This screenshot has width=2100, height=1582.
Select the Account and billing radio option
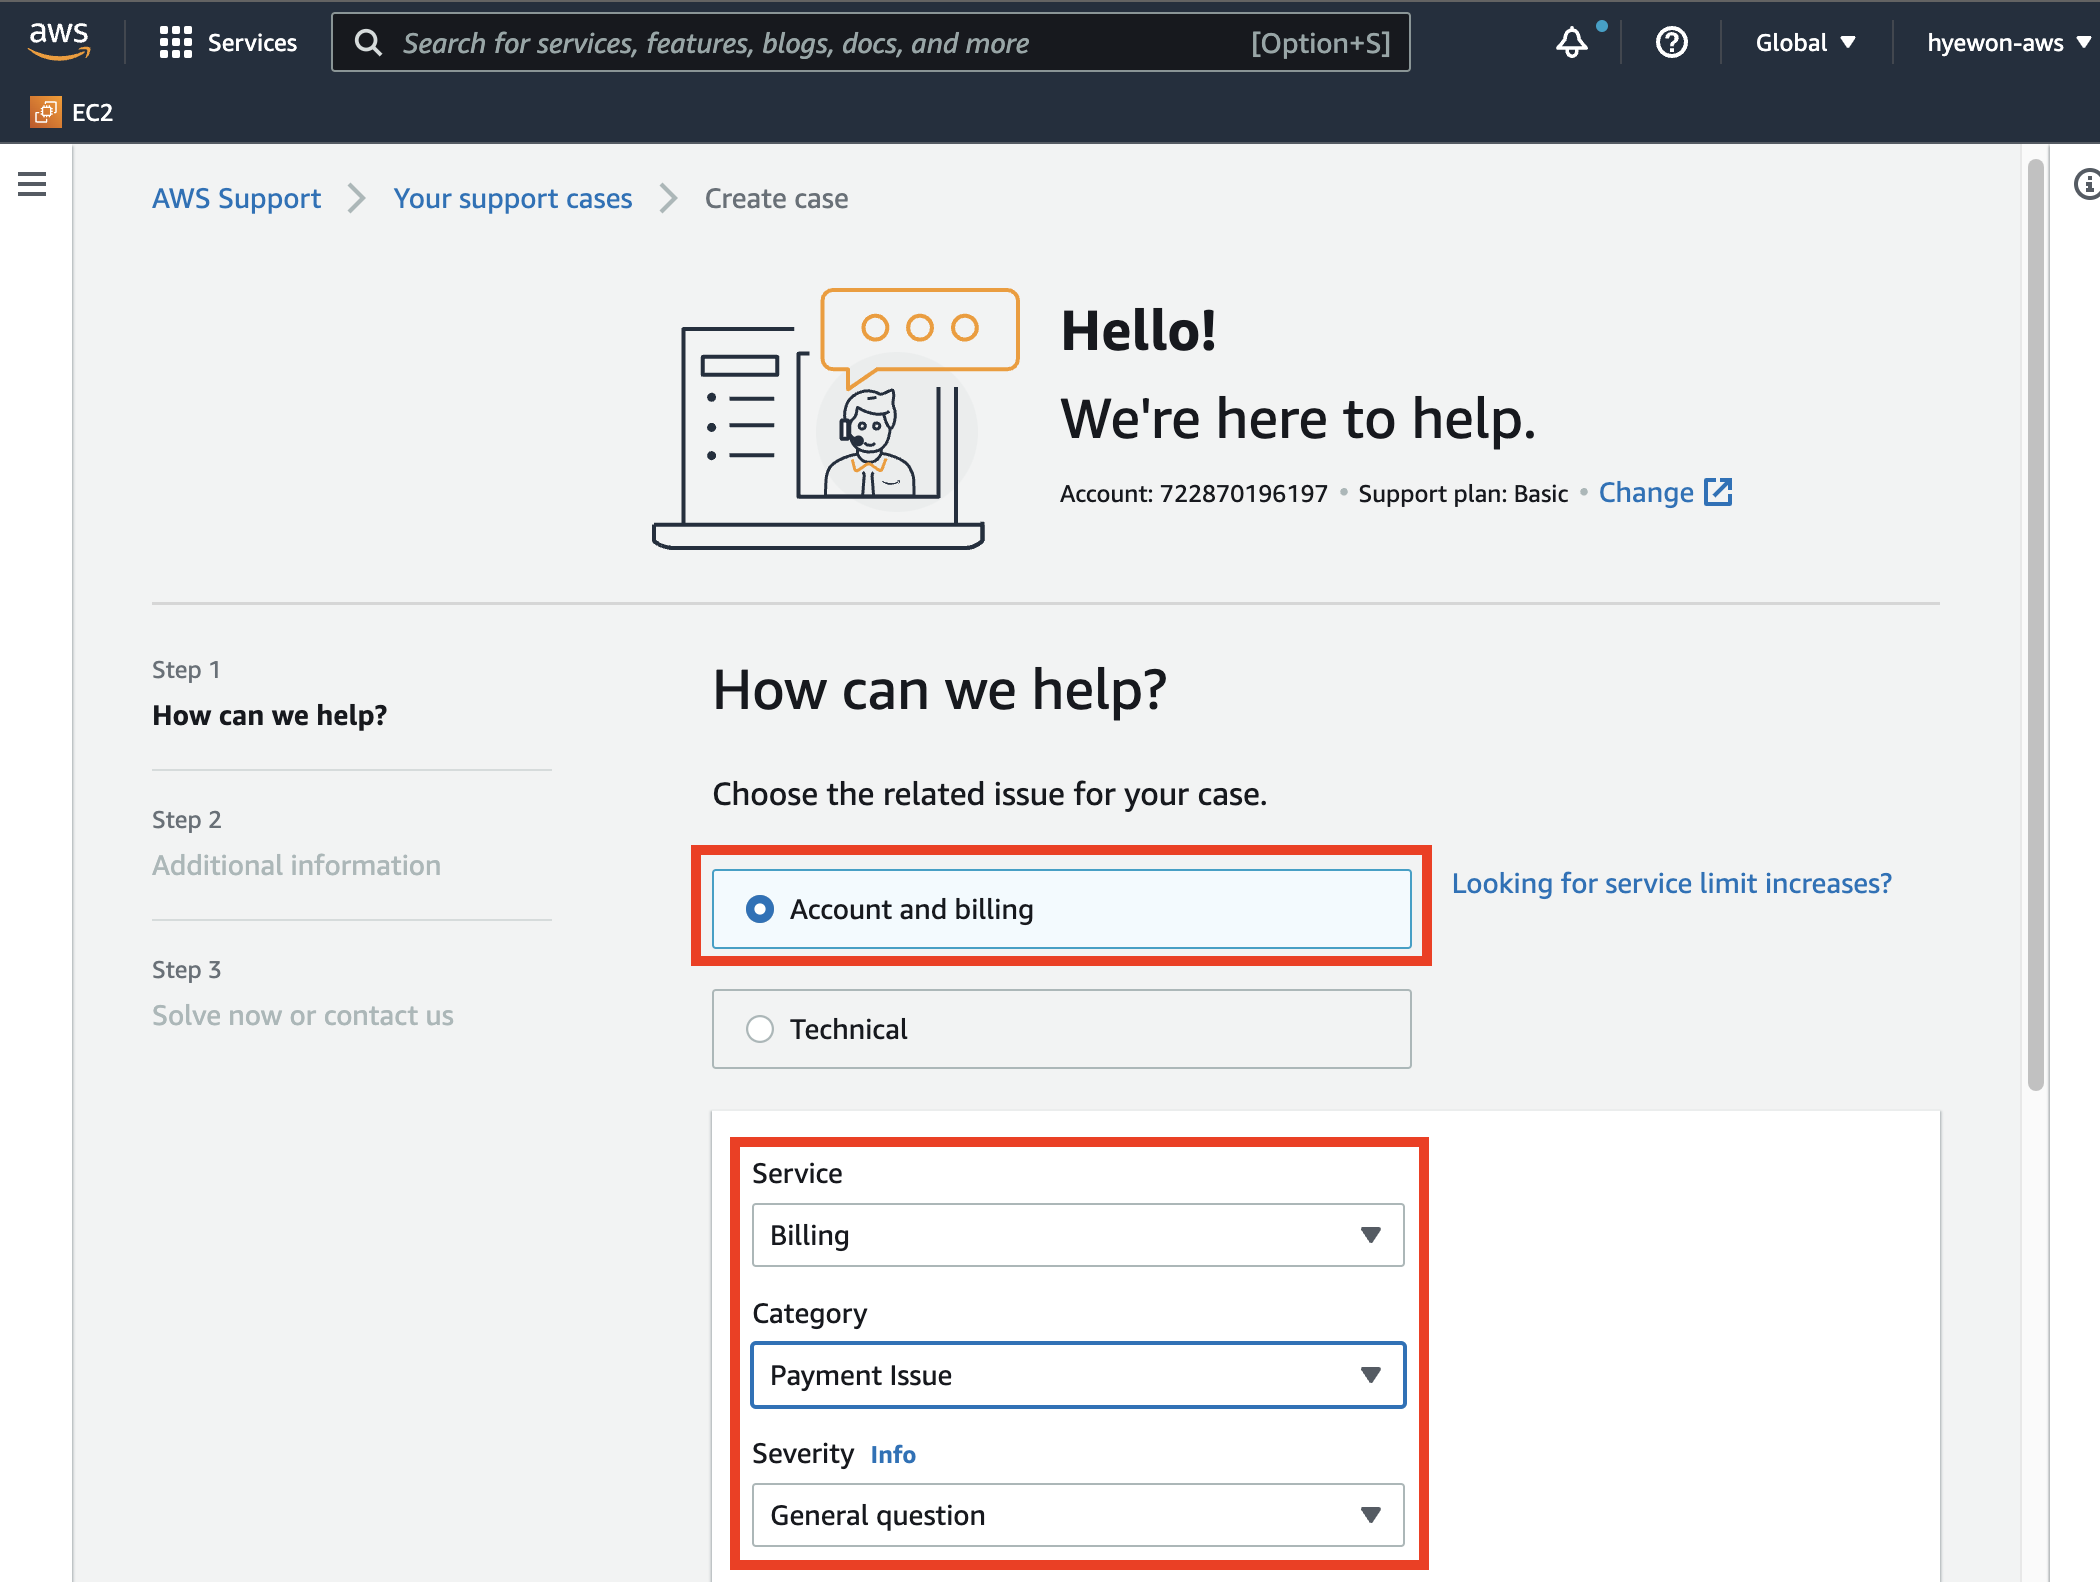[x=760, y=909]
